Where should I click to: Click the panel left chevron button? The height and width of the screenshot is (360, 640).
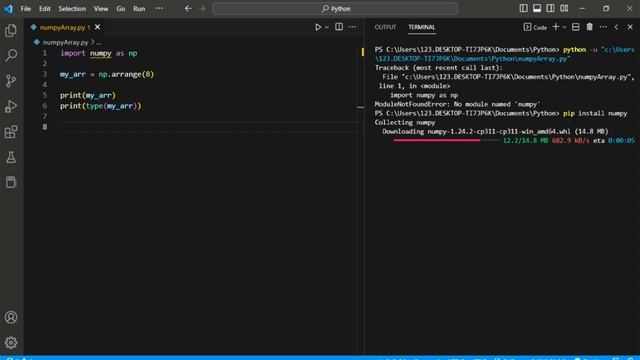pyautogui.click(x=616, y=27)
